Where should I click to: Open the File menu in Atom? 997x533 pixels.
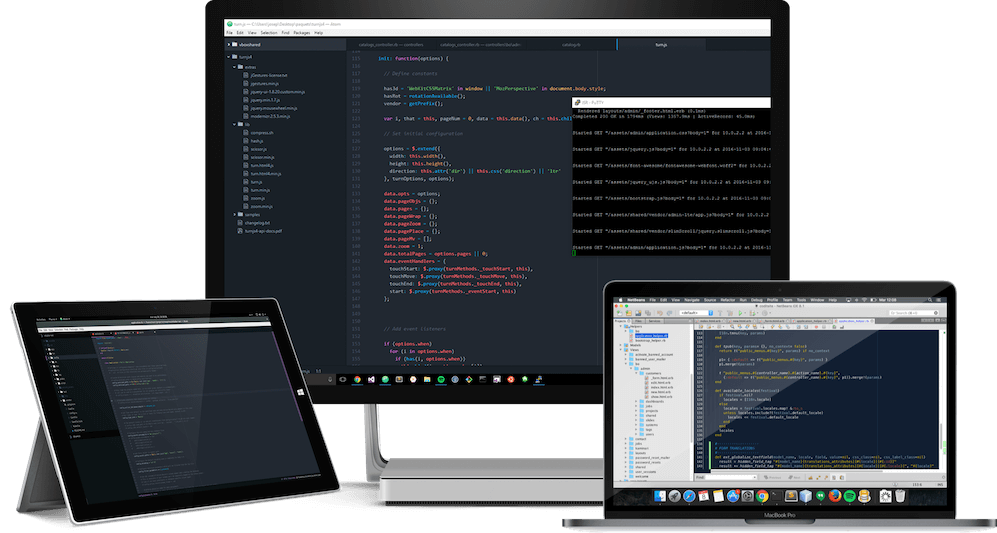[x=230, y=32]
